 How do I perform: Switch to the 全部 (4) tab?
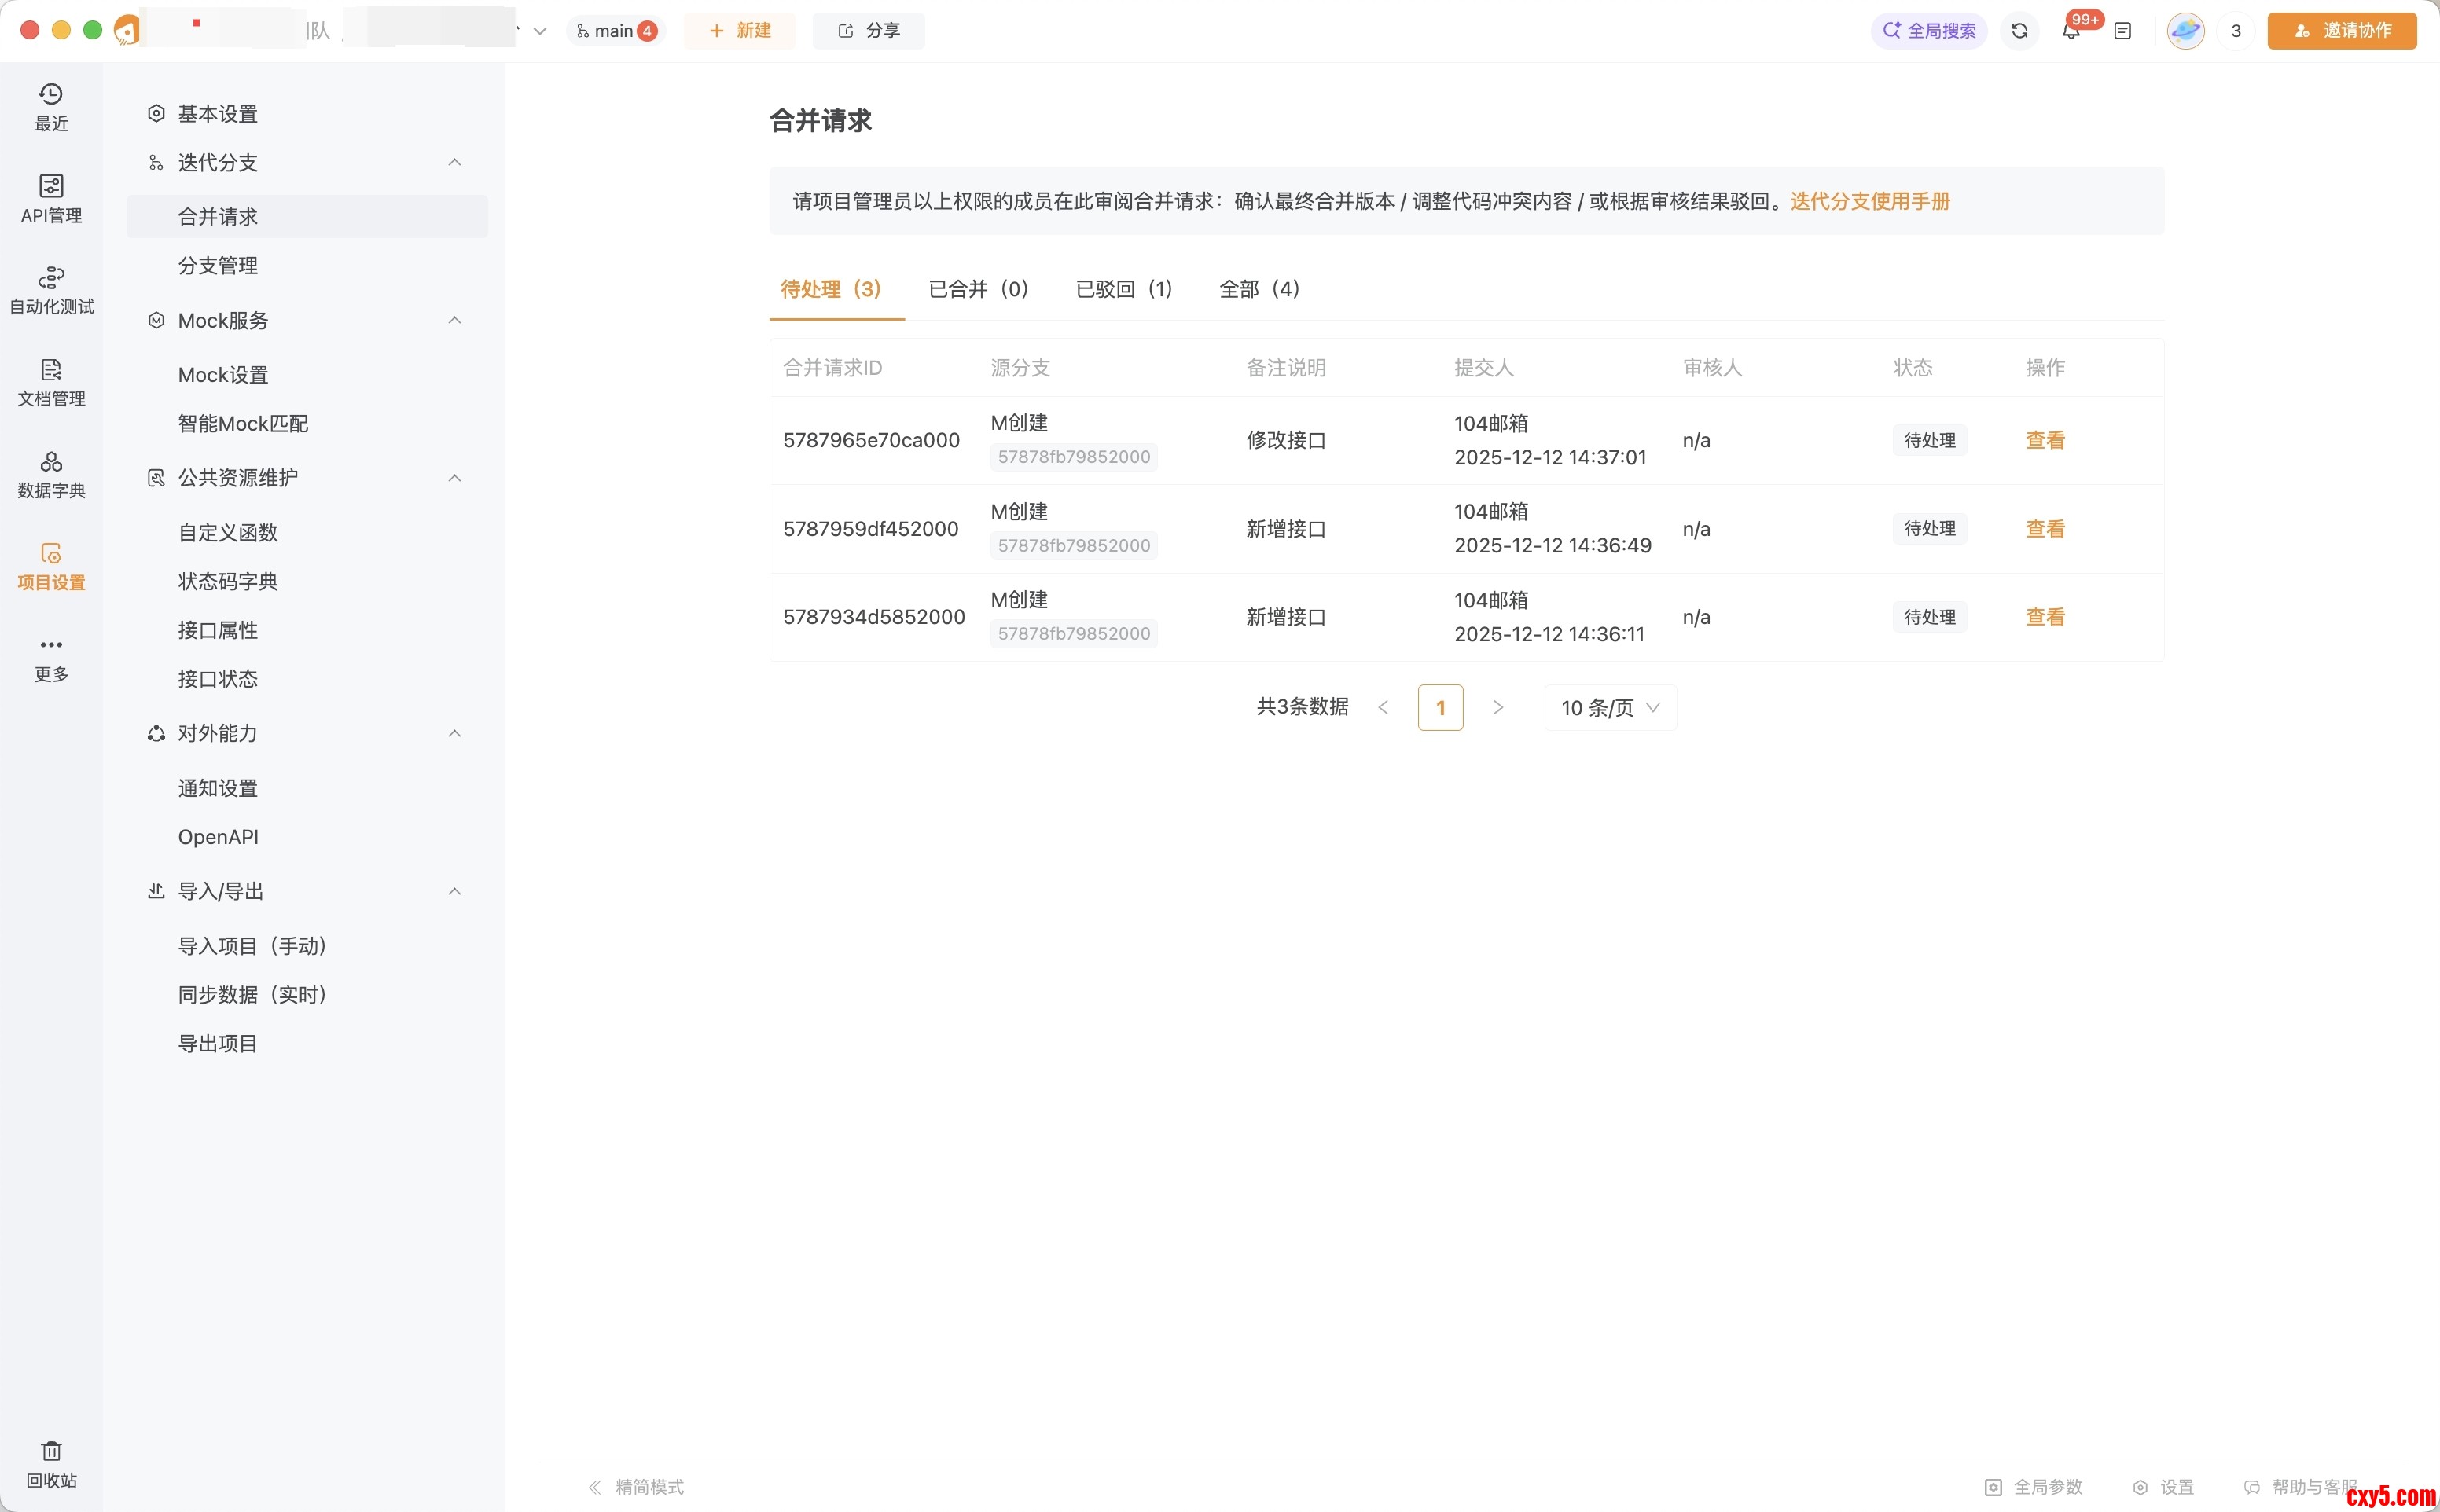click(1259, 289)
